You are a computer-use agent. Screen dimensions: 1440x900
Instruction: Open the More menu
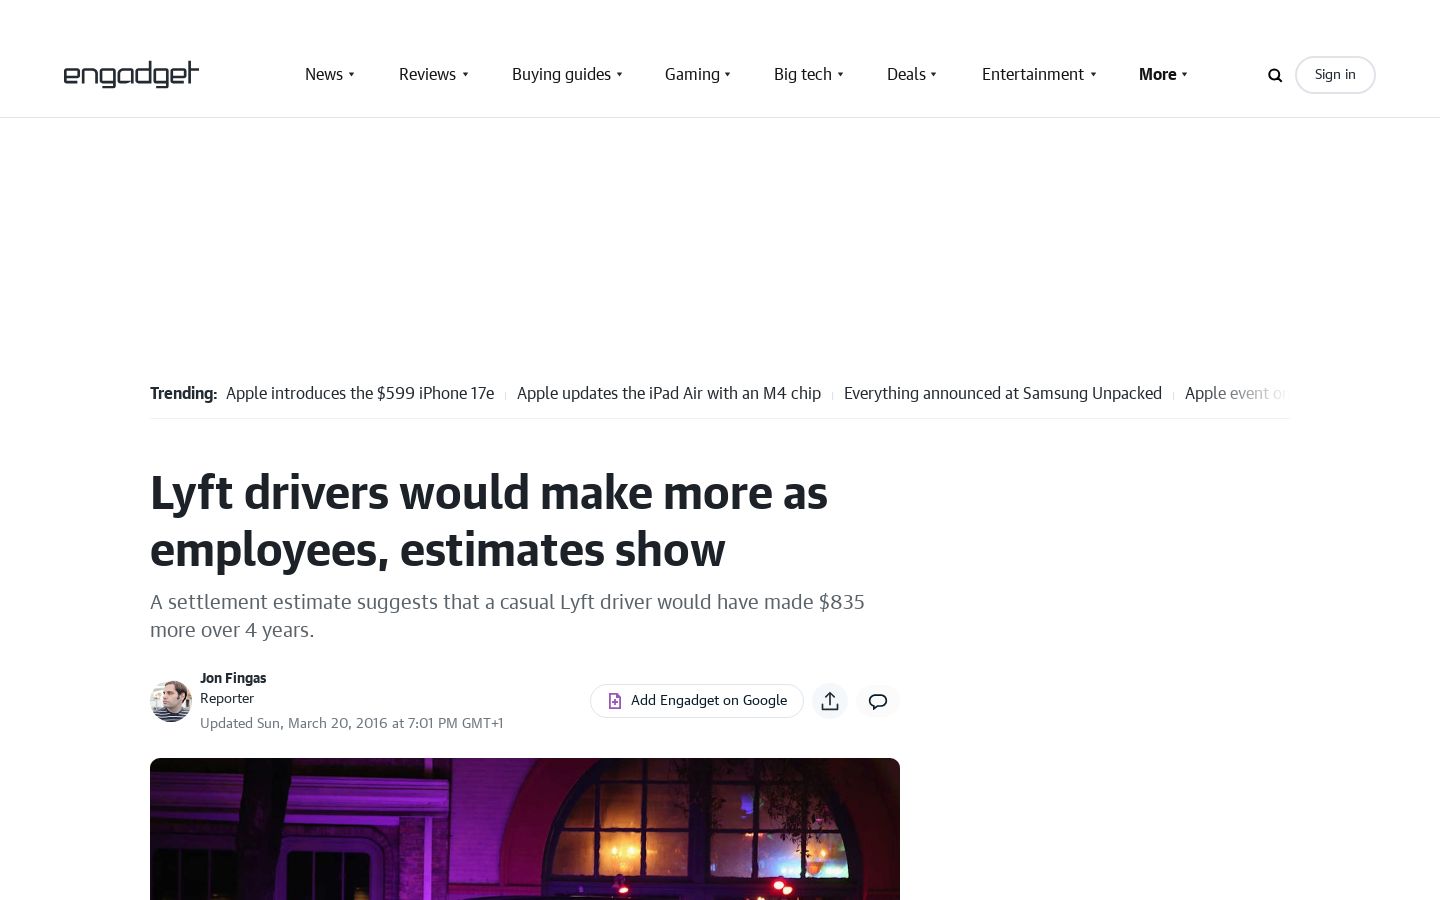tap(1157, 74)
